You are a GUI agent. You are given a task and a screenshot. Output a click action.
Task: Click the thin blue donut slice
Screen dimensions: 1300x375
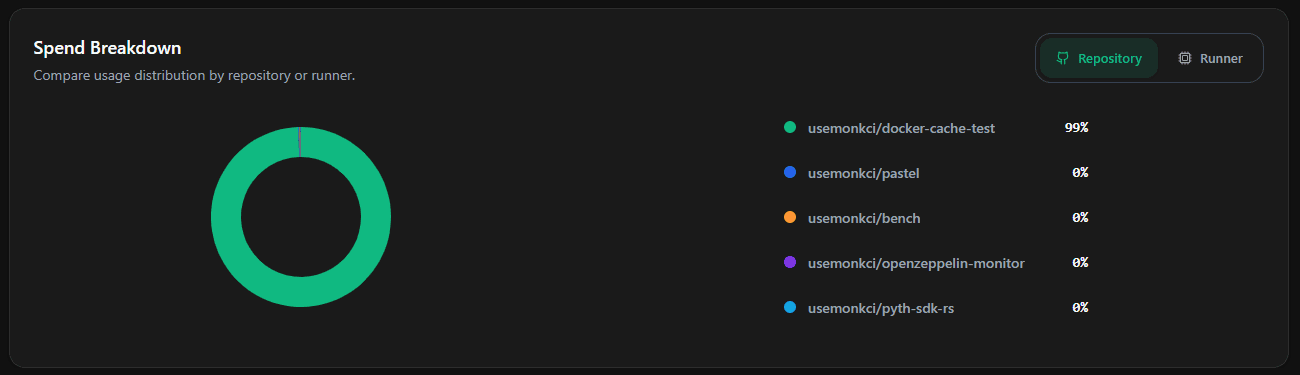click(299, 142)
